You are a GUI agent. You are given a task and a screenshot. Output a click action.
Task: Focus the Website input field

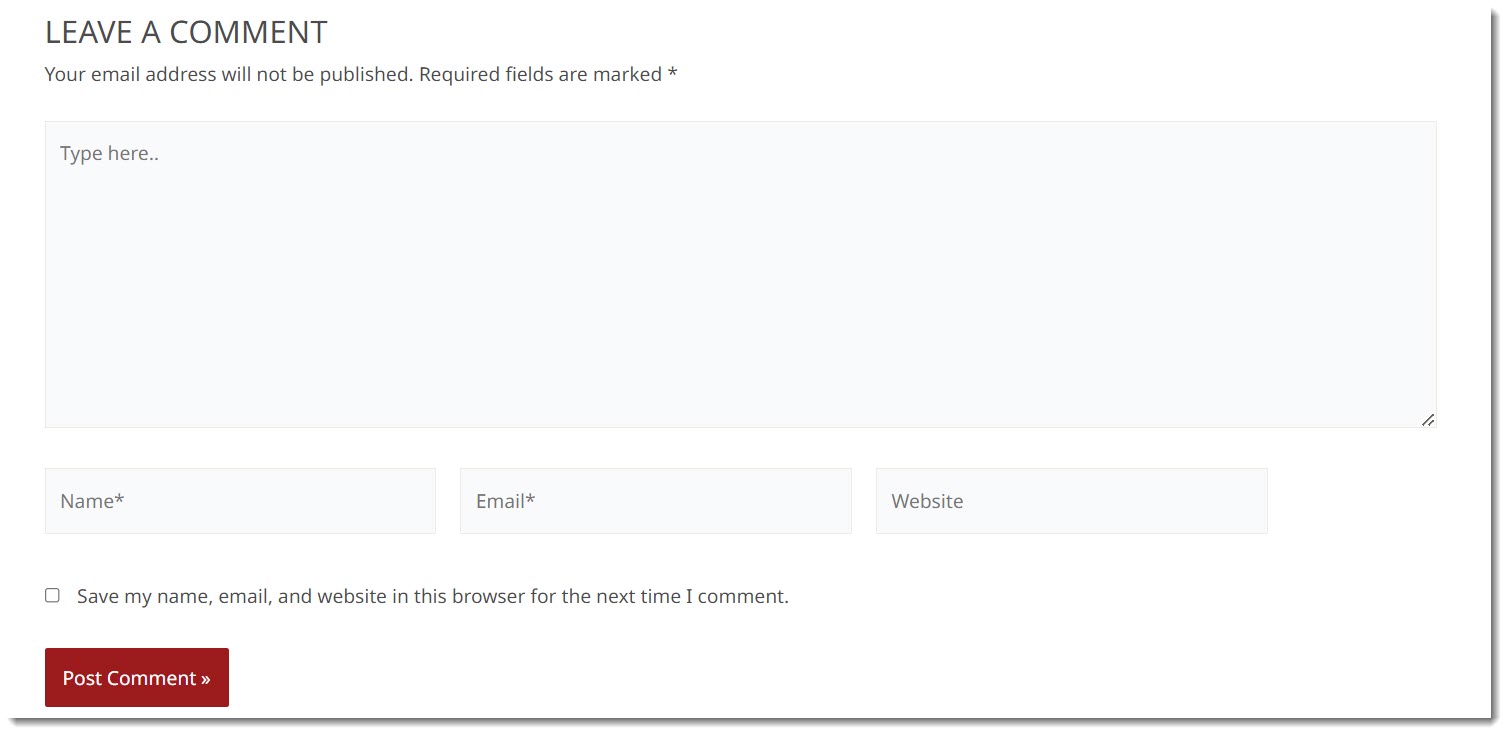coord(1072,501)
